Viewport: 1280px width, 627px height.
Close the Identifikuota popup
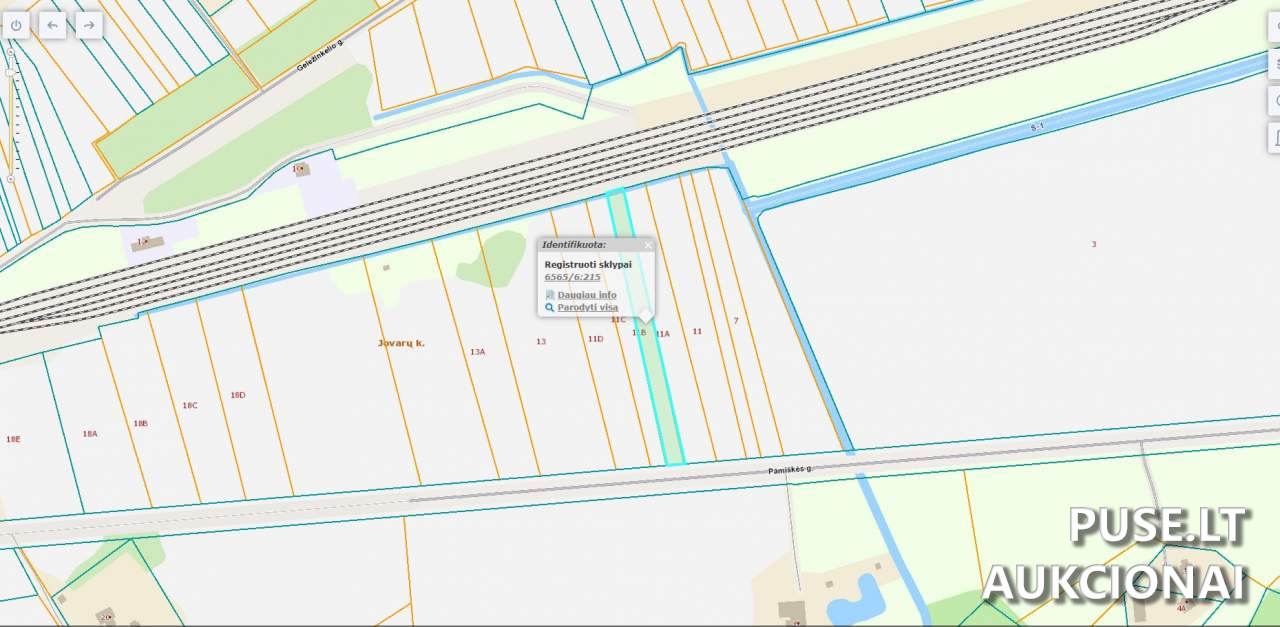(647, 244)
